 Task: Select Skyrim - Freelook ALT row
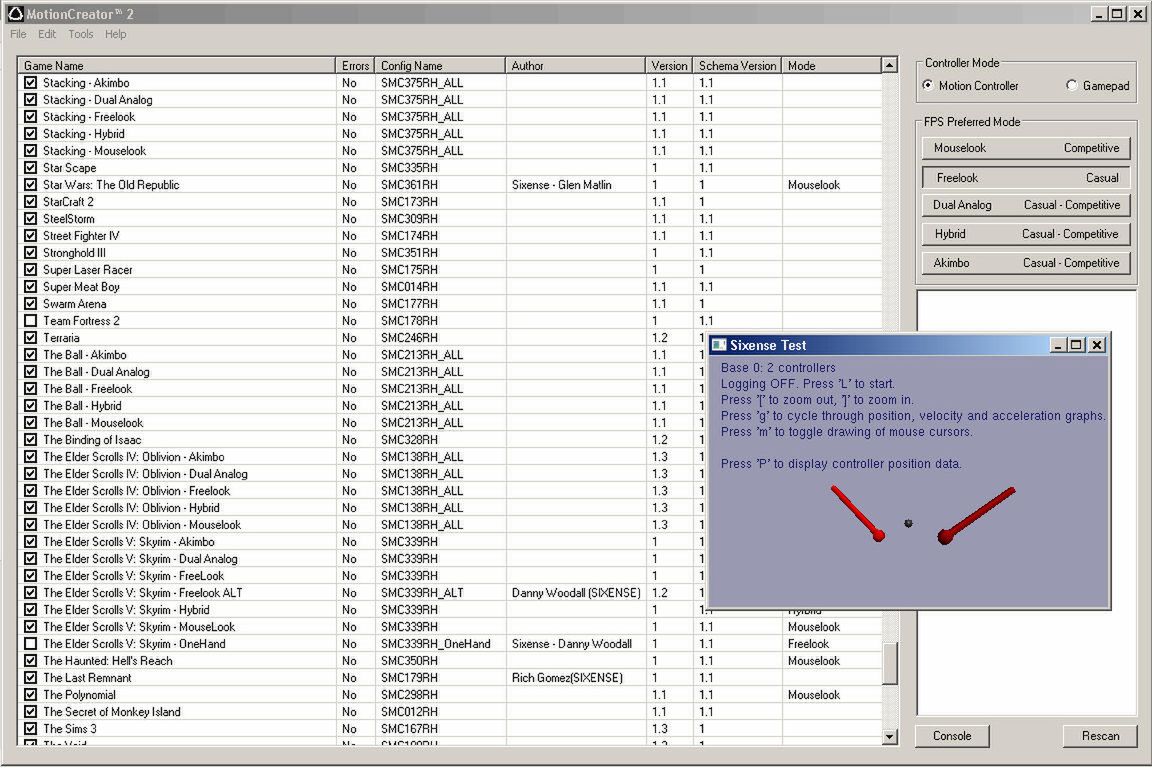(360, 592)
